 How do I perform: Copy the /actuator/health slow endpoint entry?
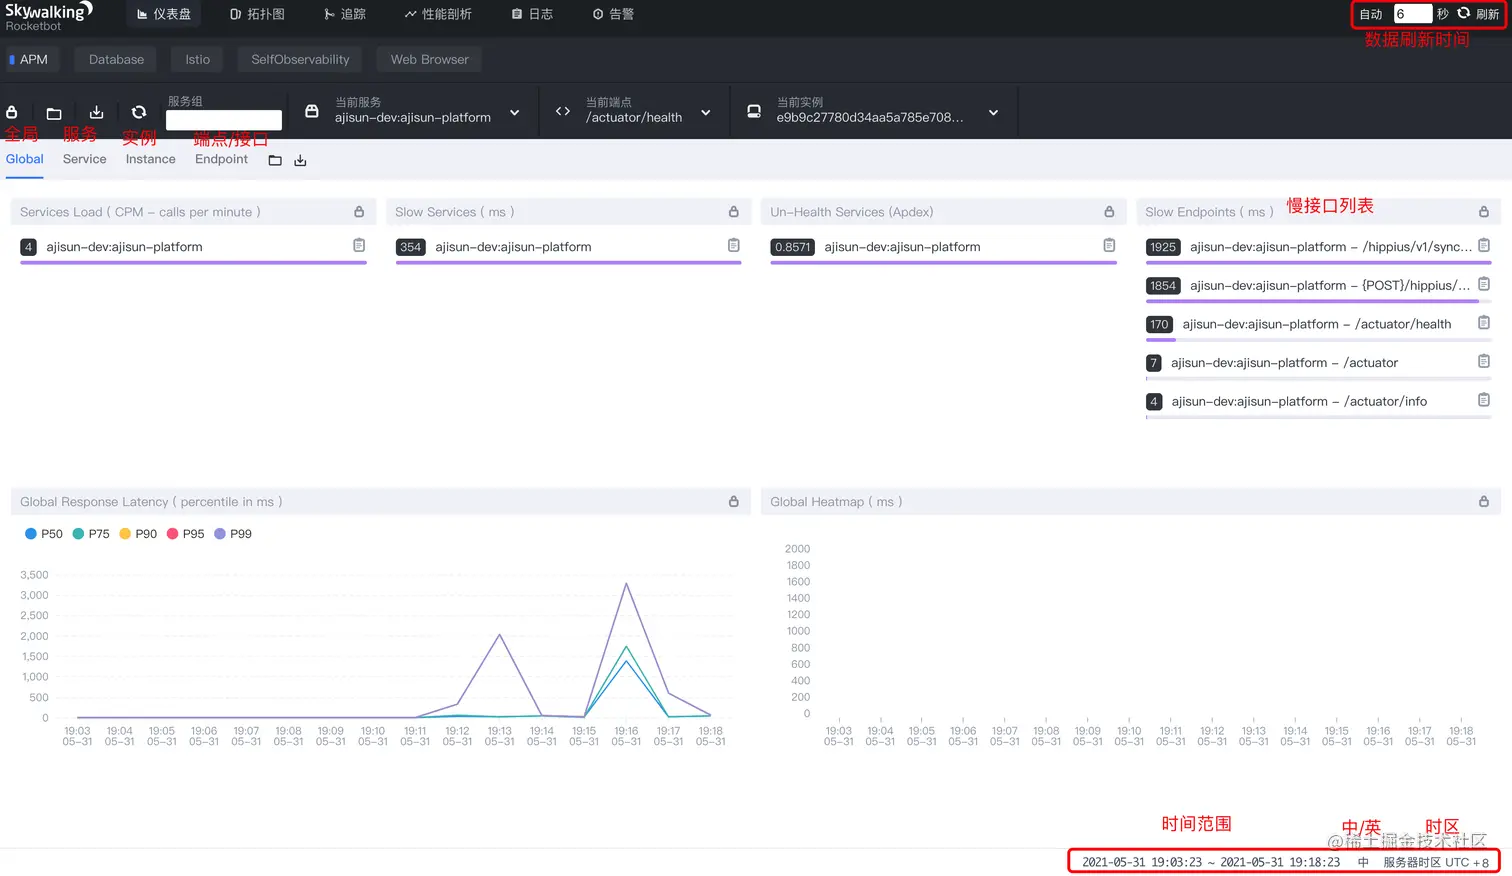[x=1484, y=323]
